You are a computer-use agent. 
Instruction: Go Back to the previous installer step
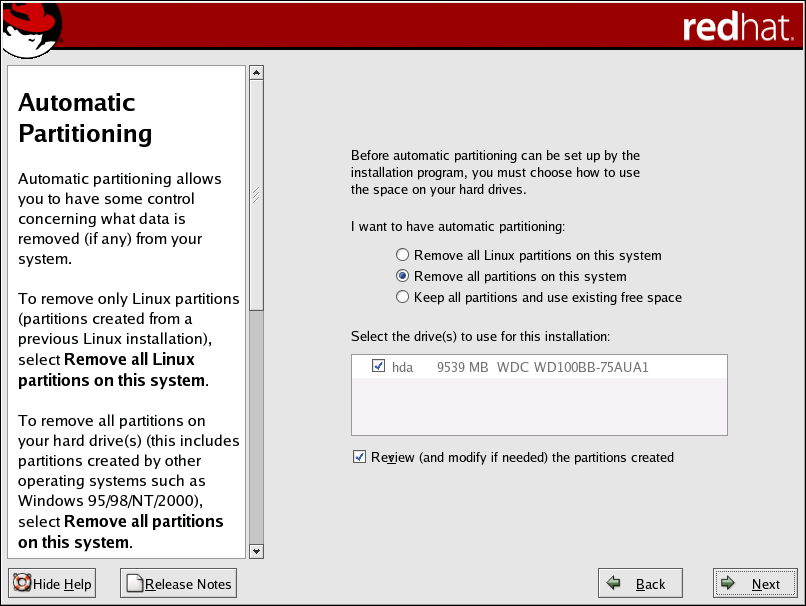[640, 584]
